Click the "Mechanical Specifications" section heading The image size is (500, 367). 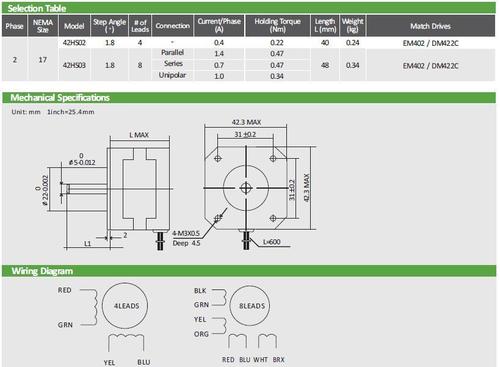[60, 98]
